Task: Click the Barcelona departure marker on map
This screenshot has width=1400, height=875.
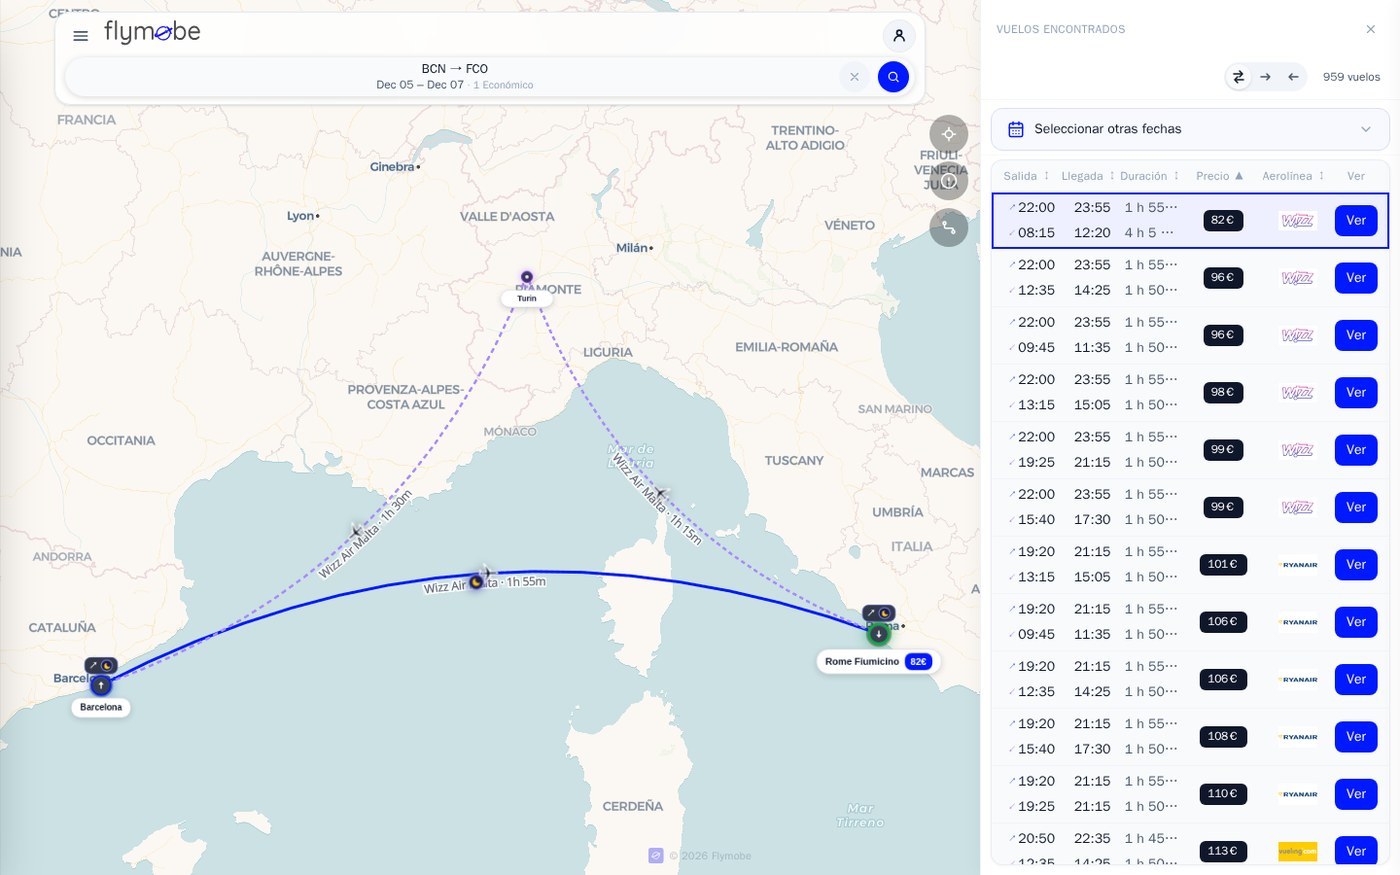Action: pyautogui.click(x=101, y=686)
